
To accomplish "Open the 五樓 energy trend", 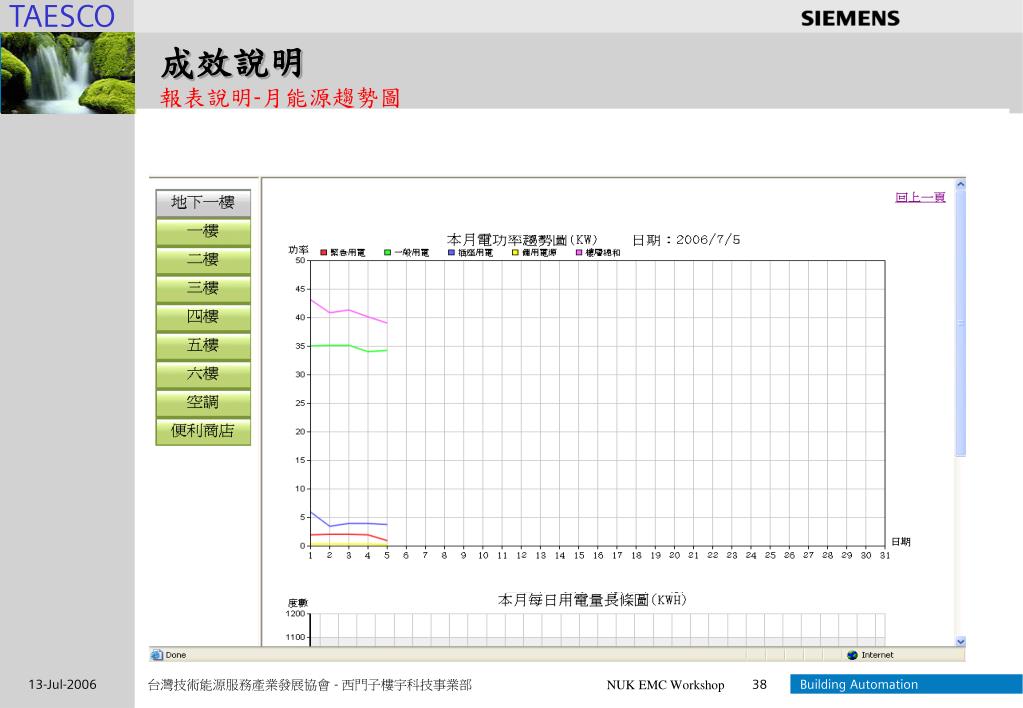I will point(203,346).
